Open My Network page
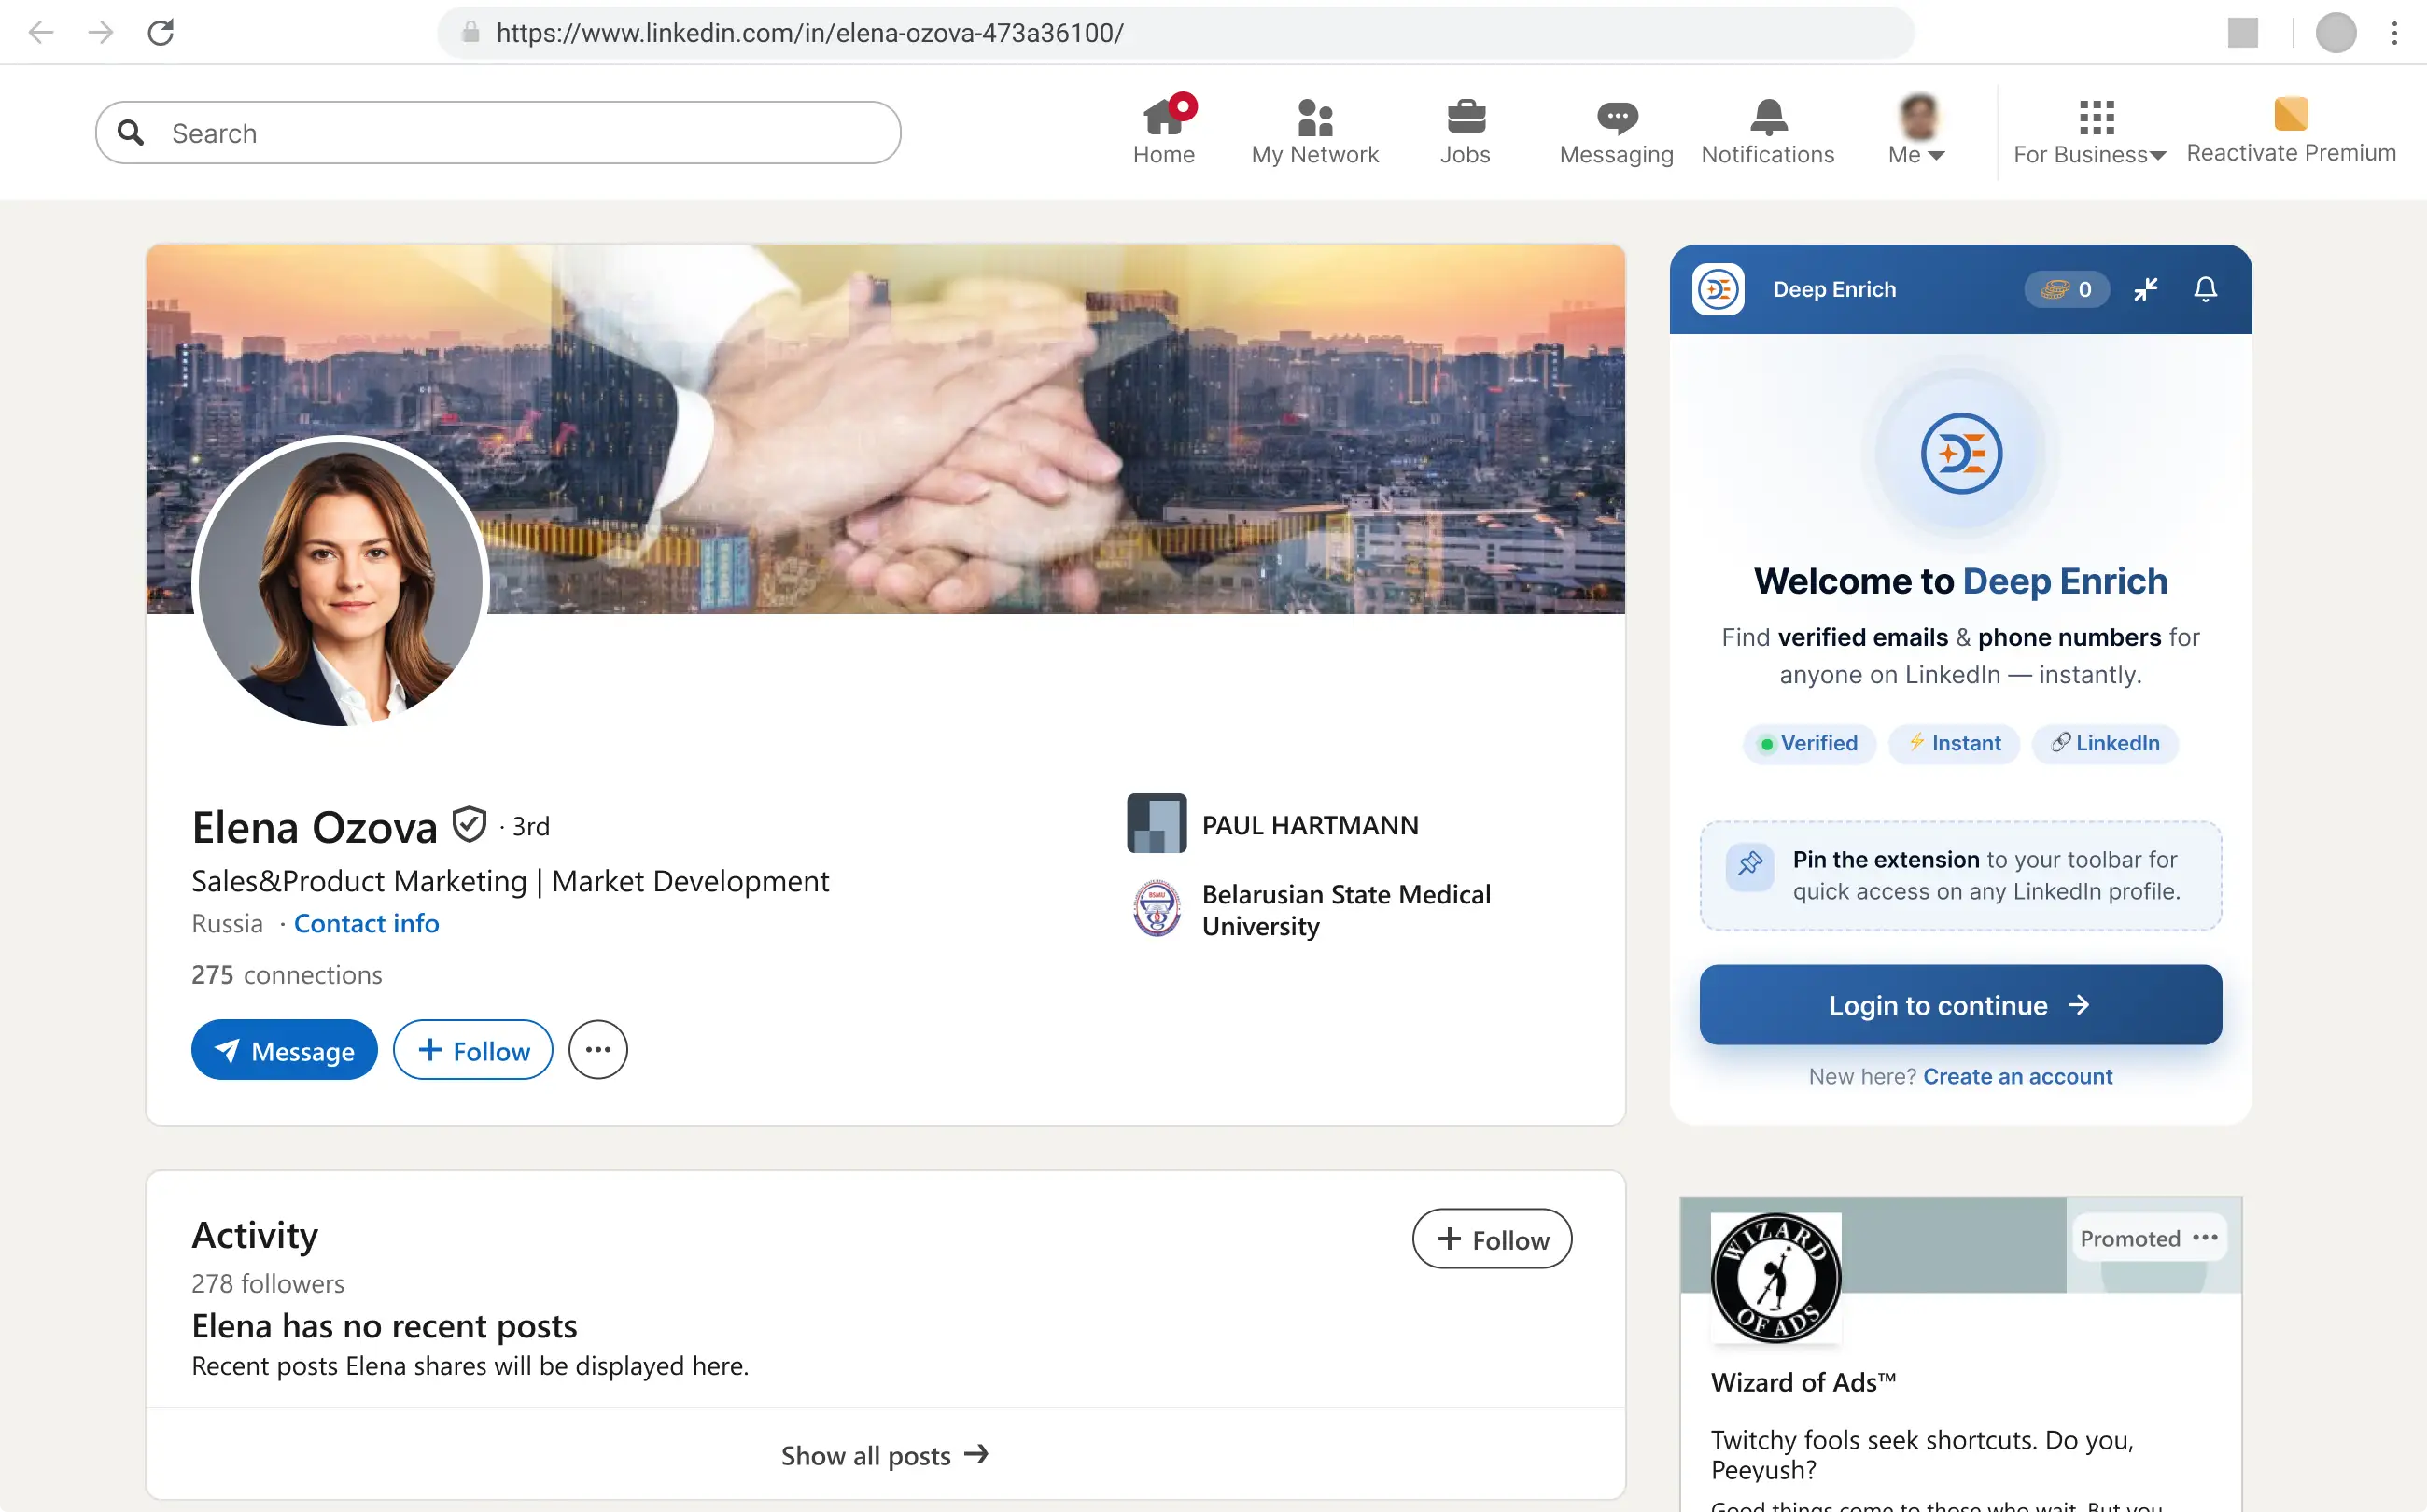 tap(1314, 131)
